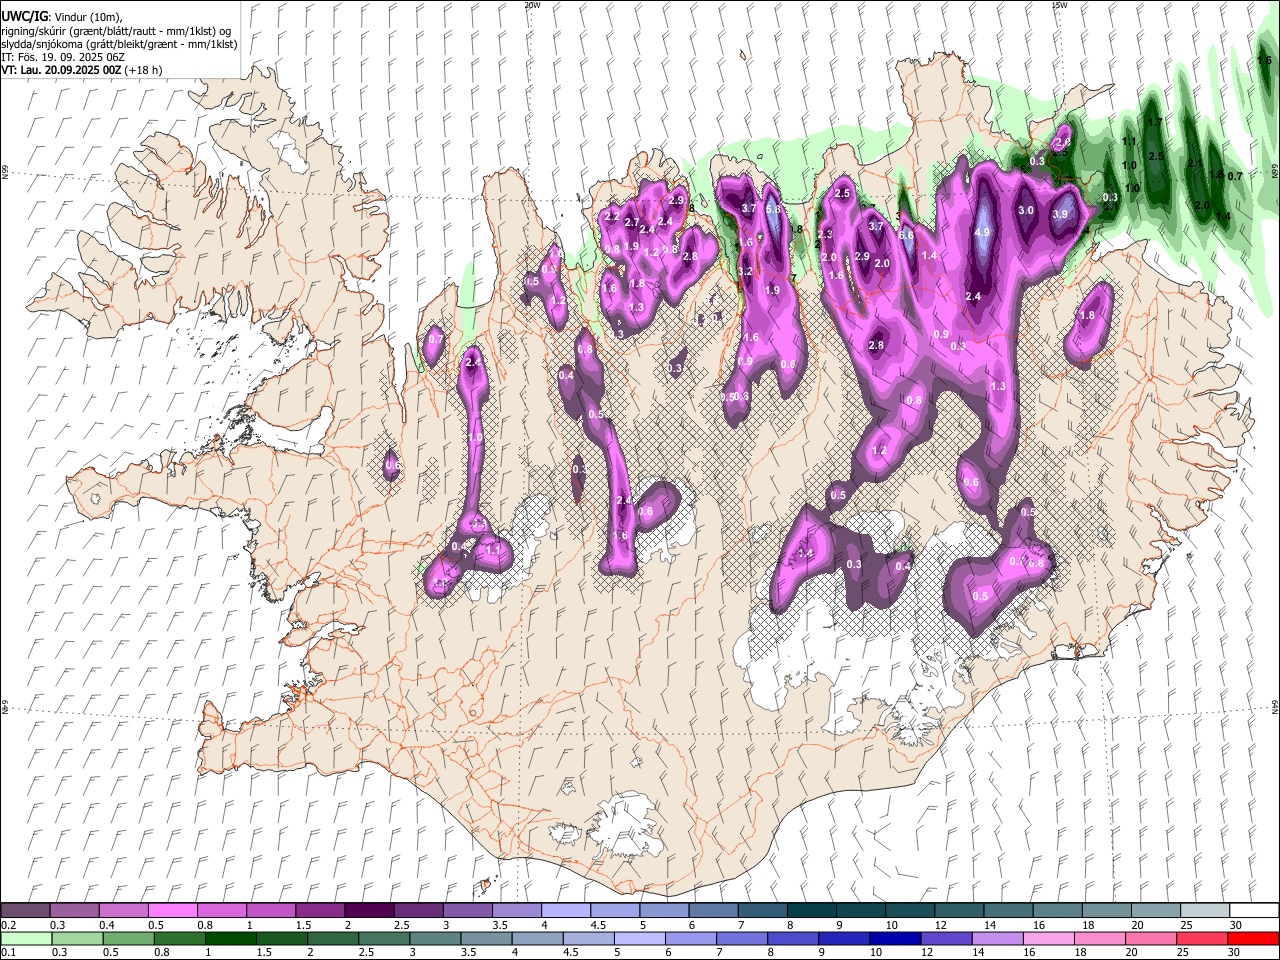Click the 3.0 value beside the 3.9 peak

point(1026,211)
